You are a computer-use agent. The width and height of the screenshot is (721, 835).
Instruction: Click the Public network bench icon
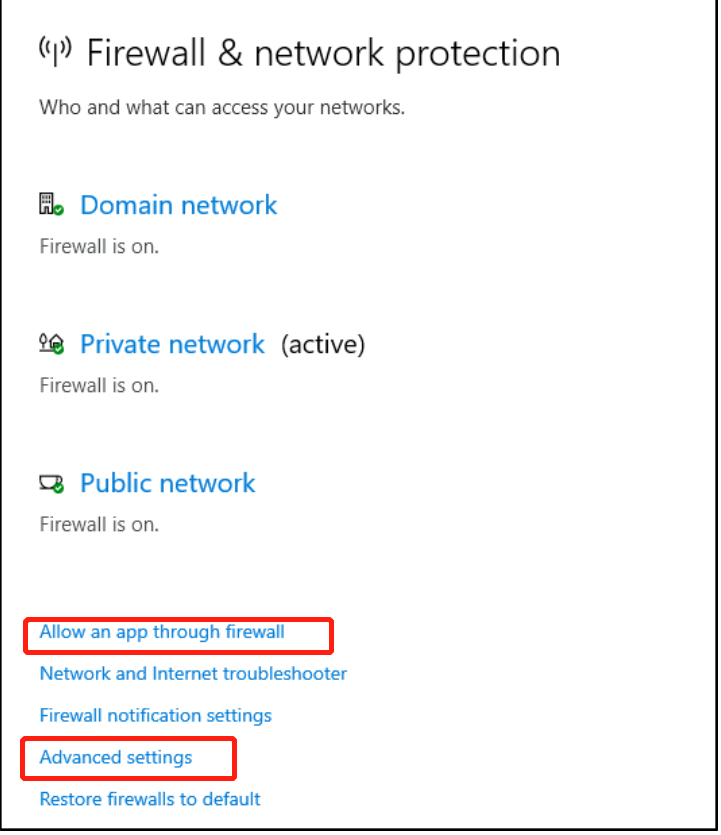[49, 483]
